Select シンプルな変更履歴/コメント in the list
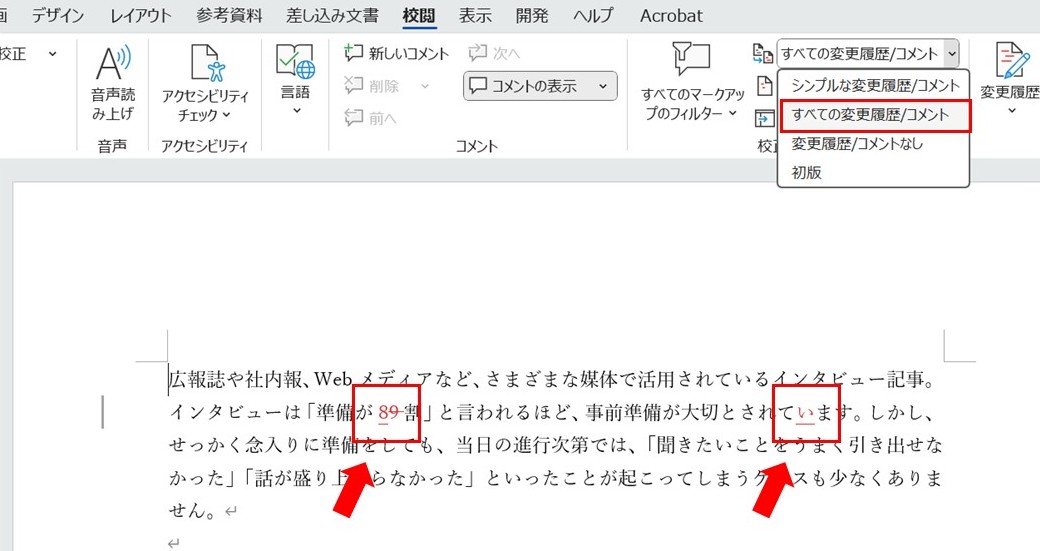 [x=874, y=86]
